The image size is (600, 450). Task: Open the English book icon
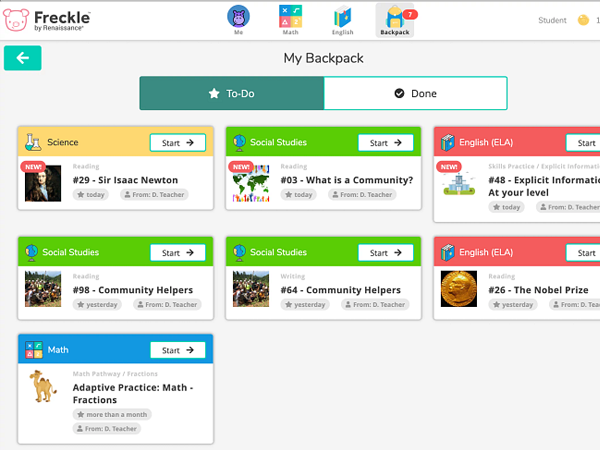click(x=342, y=17)
